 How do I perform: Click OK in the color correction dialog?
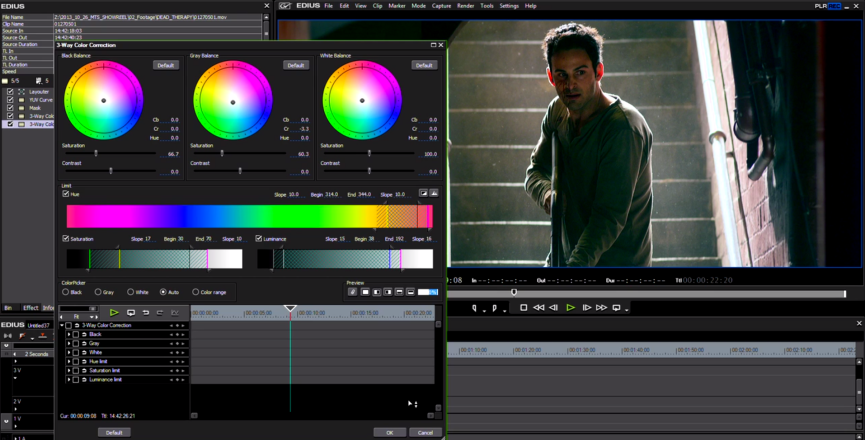pos(389,432)
